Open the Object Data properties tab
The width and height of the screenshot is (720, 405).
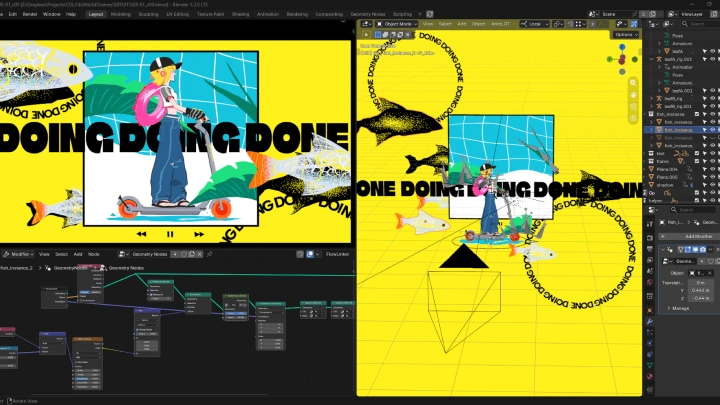click(x=650, y=365)
